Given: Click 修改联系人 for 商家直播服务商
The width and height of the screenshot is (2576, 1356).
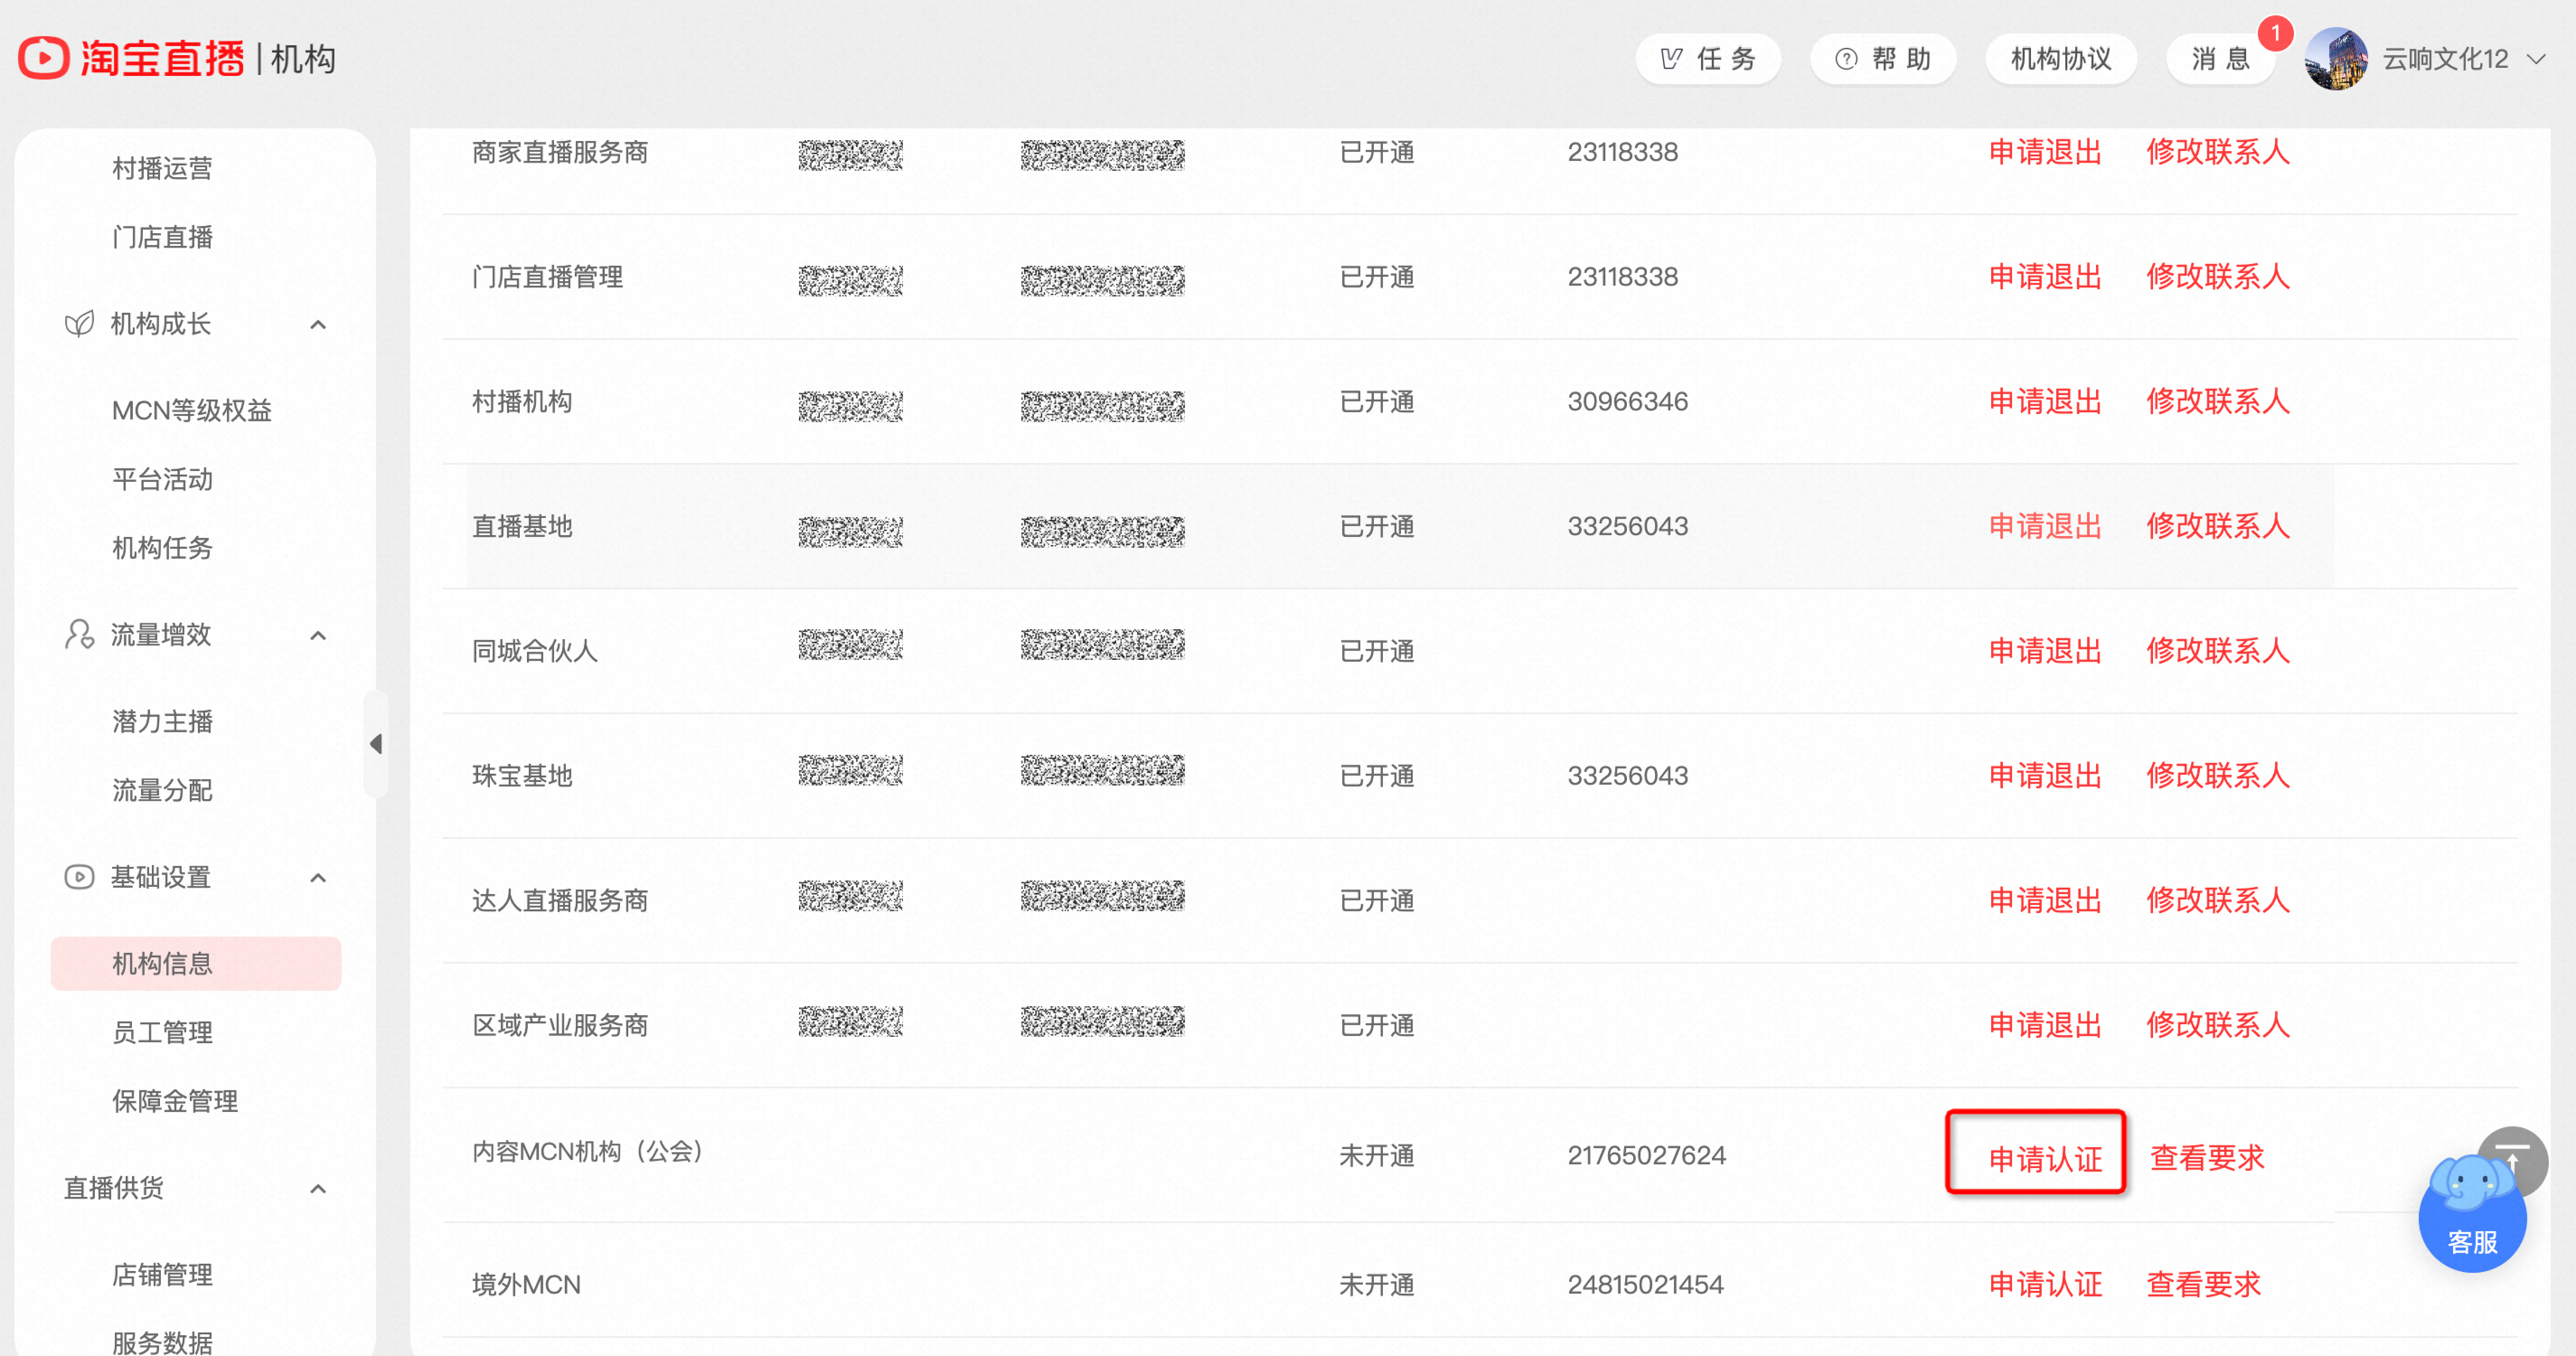Looking at the screenshot, I should tap(2217, 152).
